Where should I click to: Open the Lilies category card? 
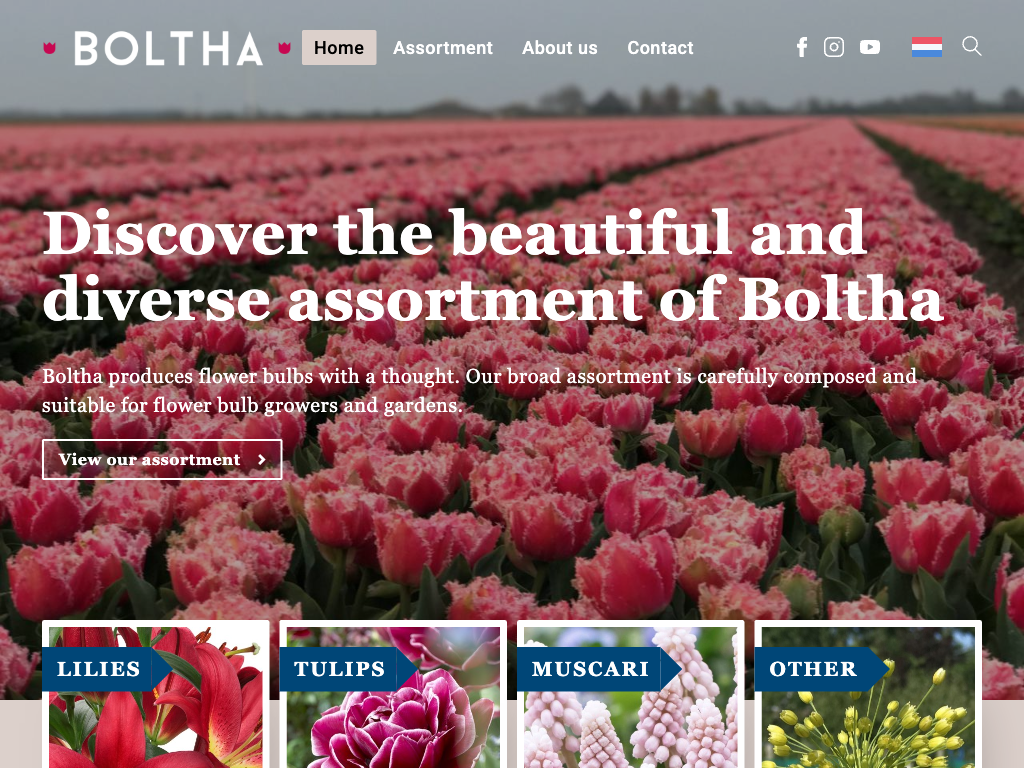tap(155, 694)
